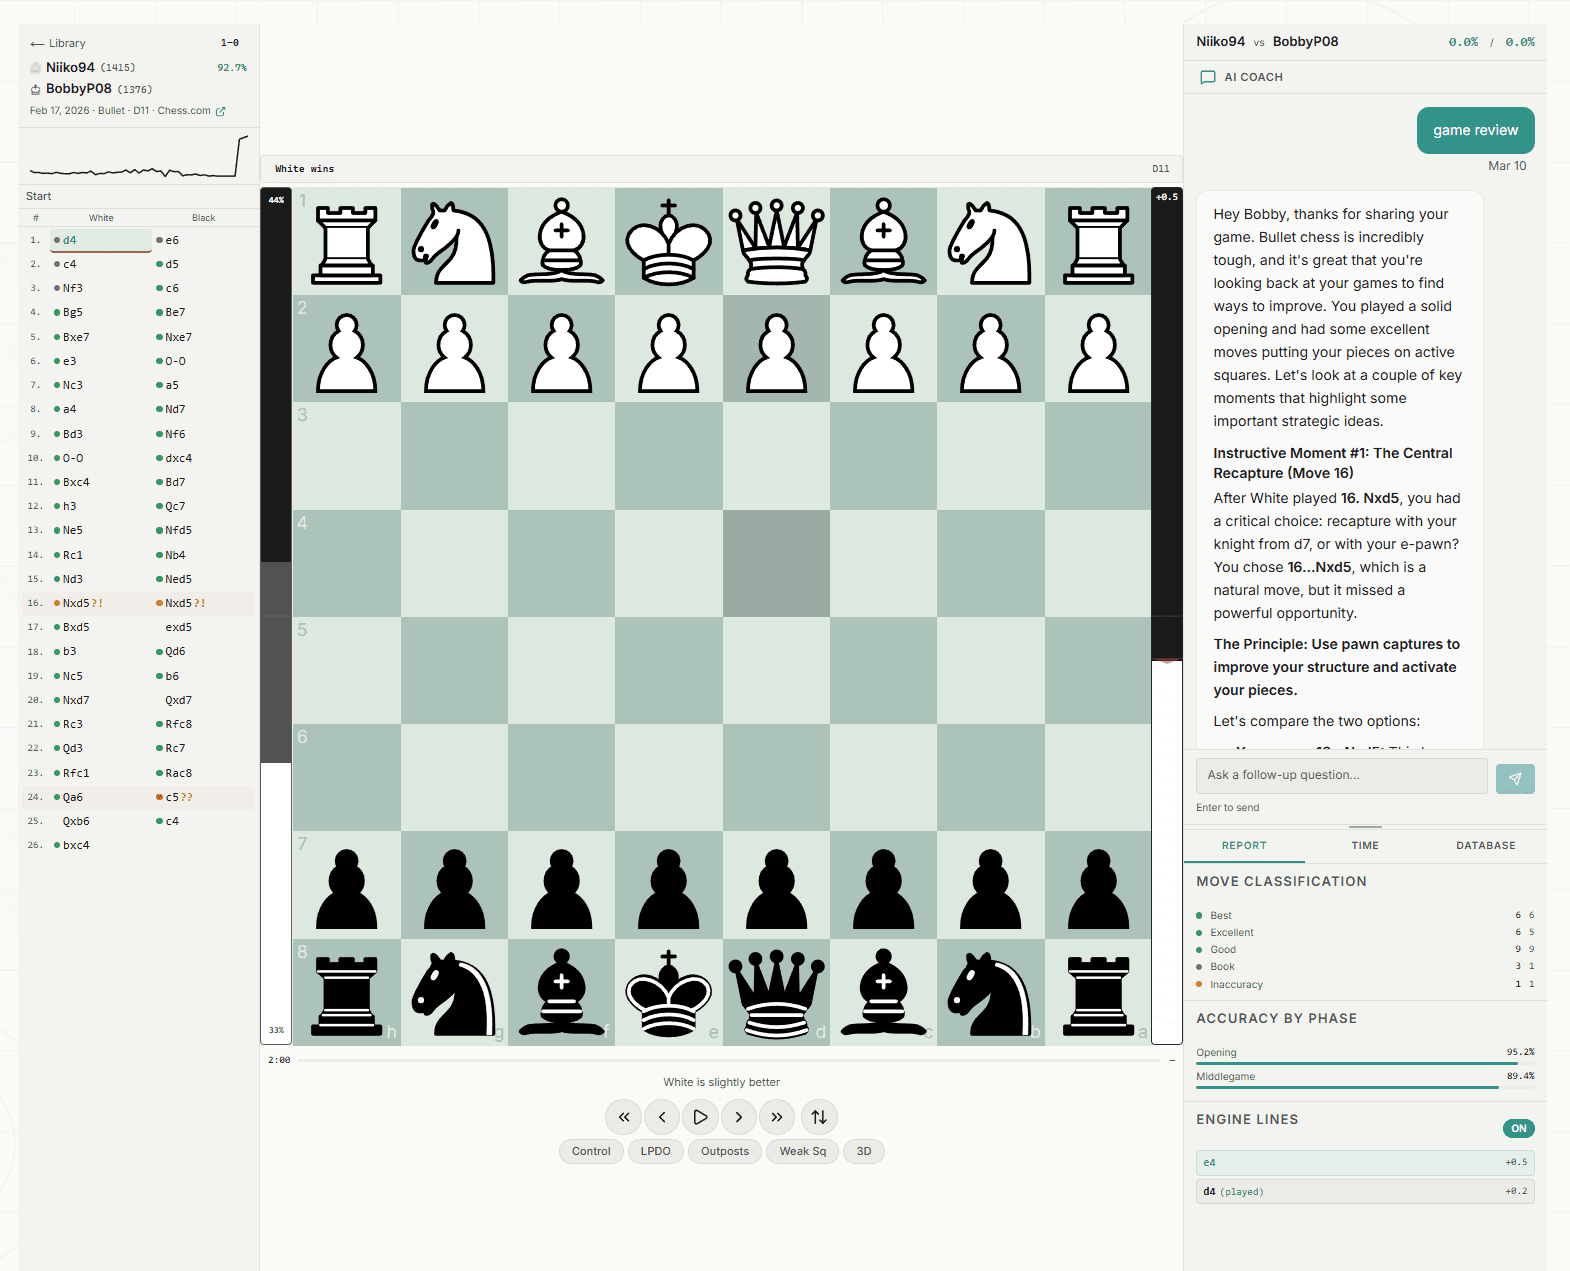Click the Inaccuracy classification row
The image size is (1570, 1271).
point(1365,984)
